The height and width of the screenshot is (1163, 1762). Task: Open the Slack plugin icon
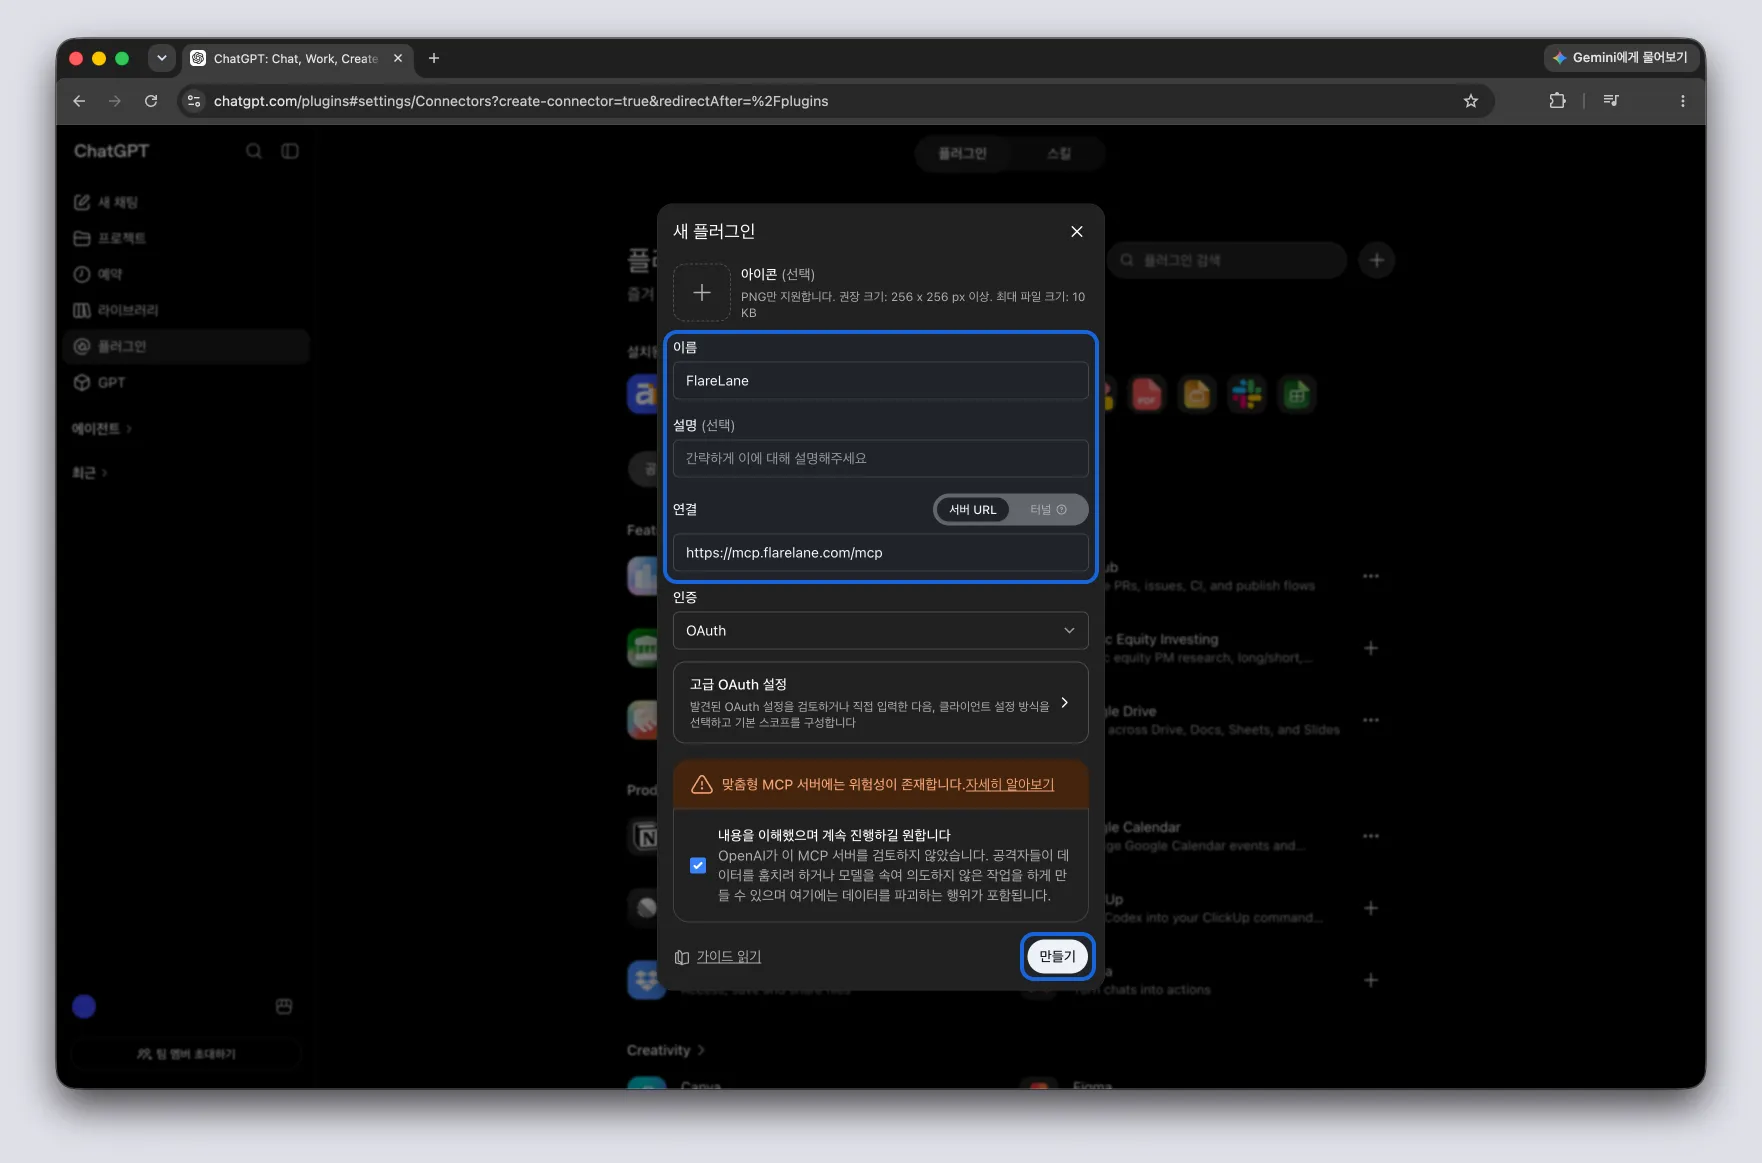[x=1247, y=394]
